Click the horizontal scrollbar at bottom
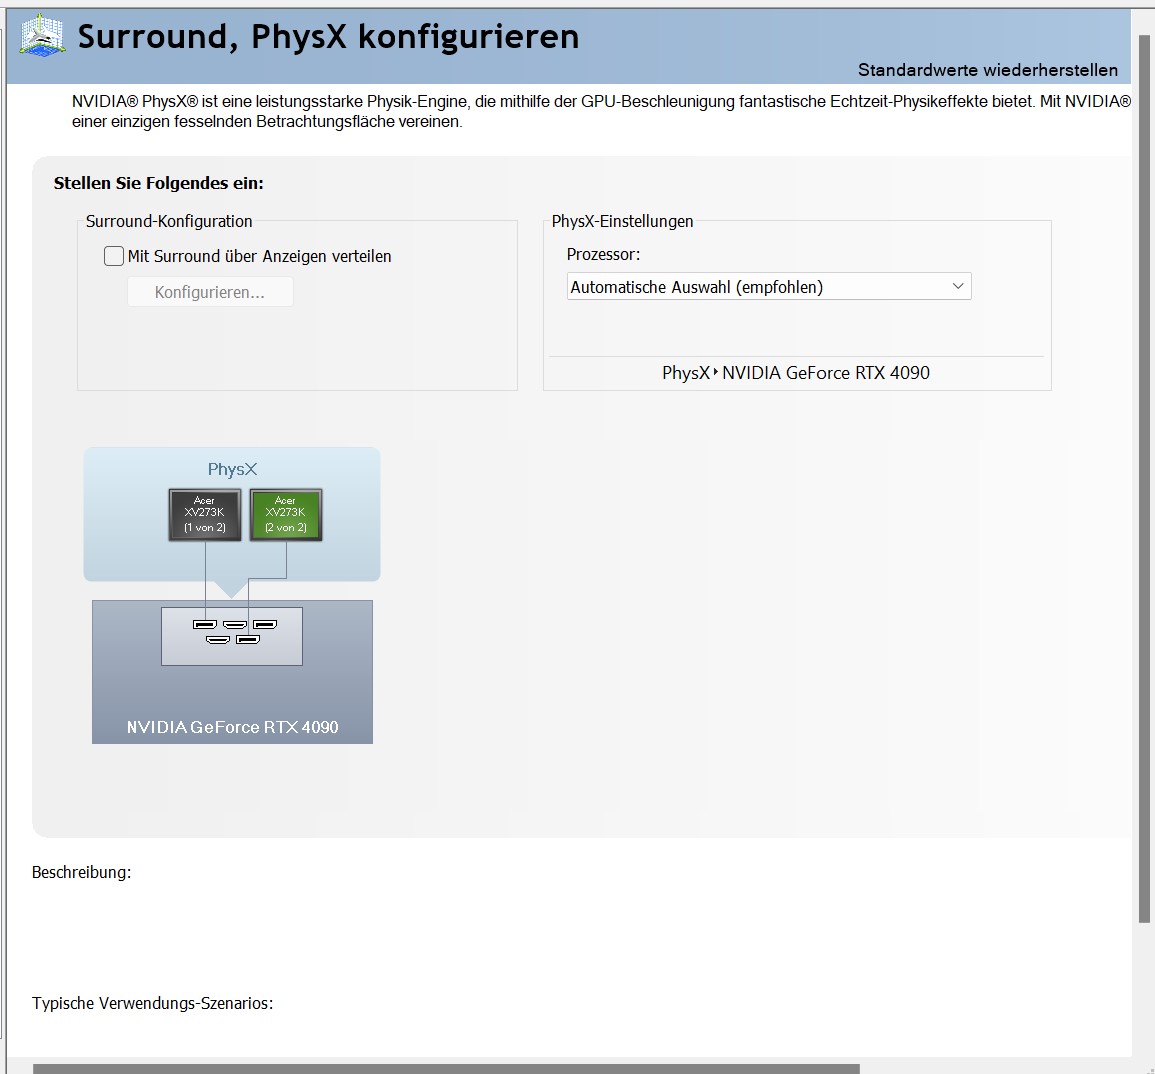This screenshot has height=1074, width=1155. [x=446, y=1069]
